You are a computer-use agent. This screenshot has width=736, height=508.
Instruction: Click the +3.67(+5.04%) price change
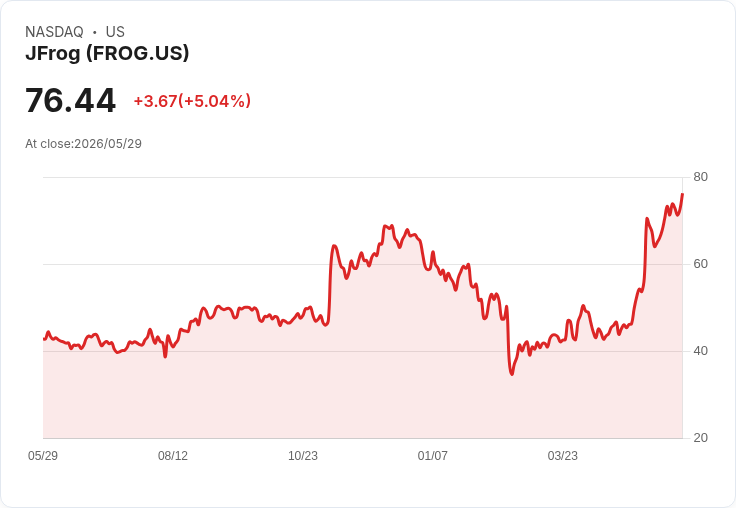click(x=192, y=101)
